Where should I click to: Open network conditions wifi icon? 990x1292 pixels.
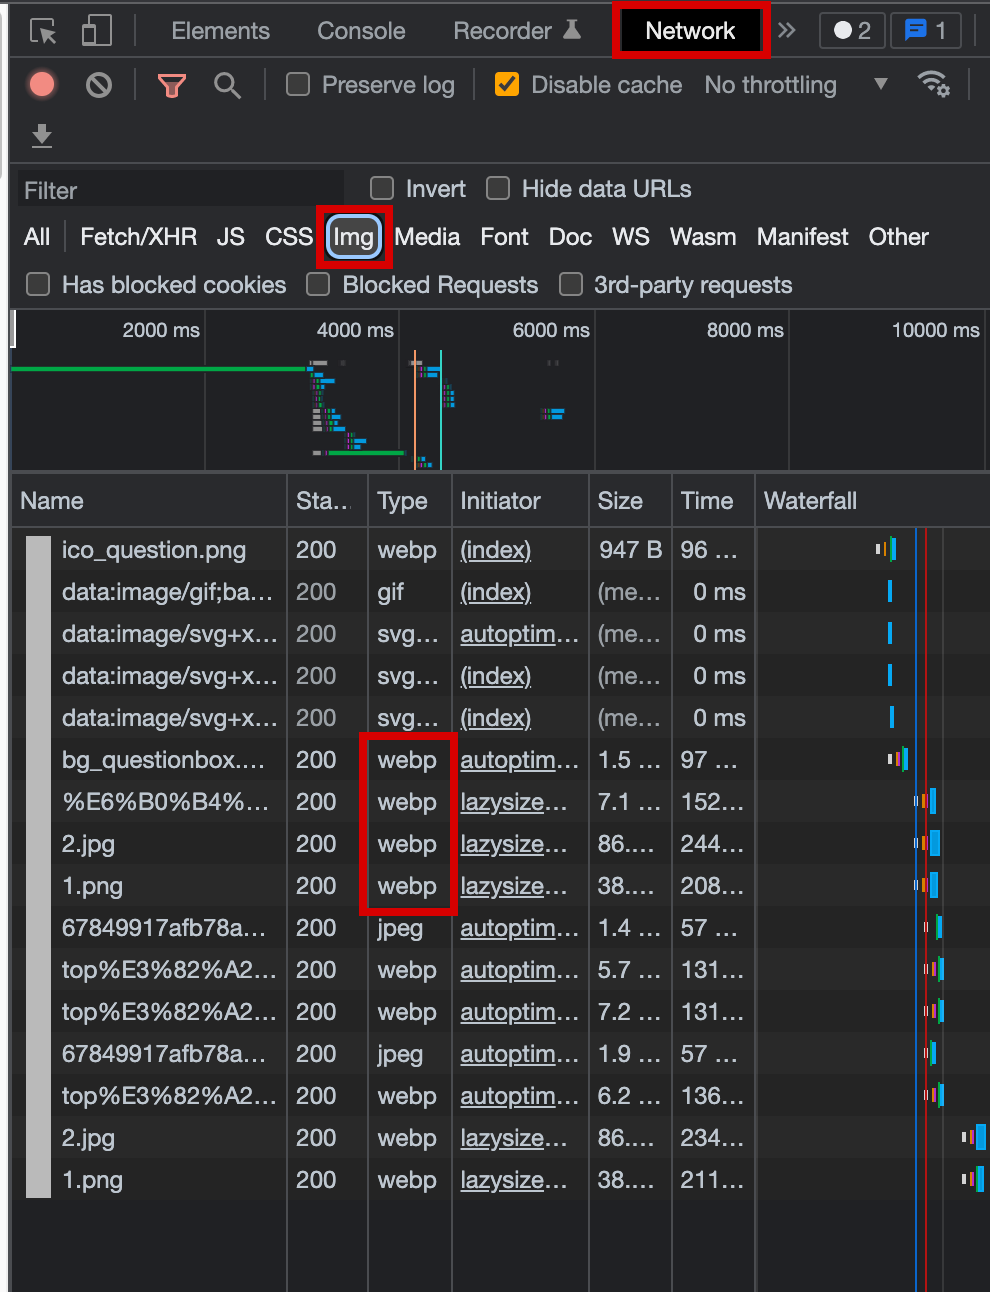coord(933,85)
